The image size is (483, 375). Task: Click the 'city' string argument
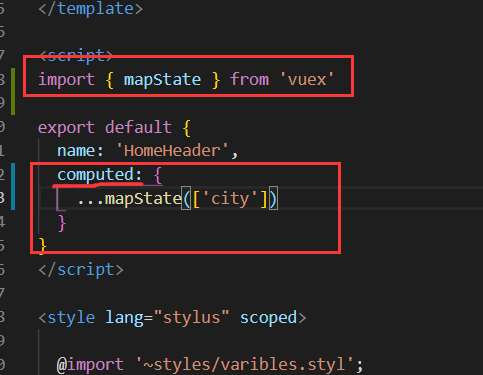230,199
